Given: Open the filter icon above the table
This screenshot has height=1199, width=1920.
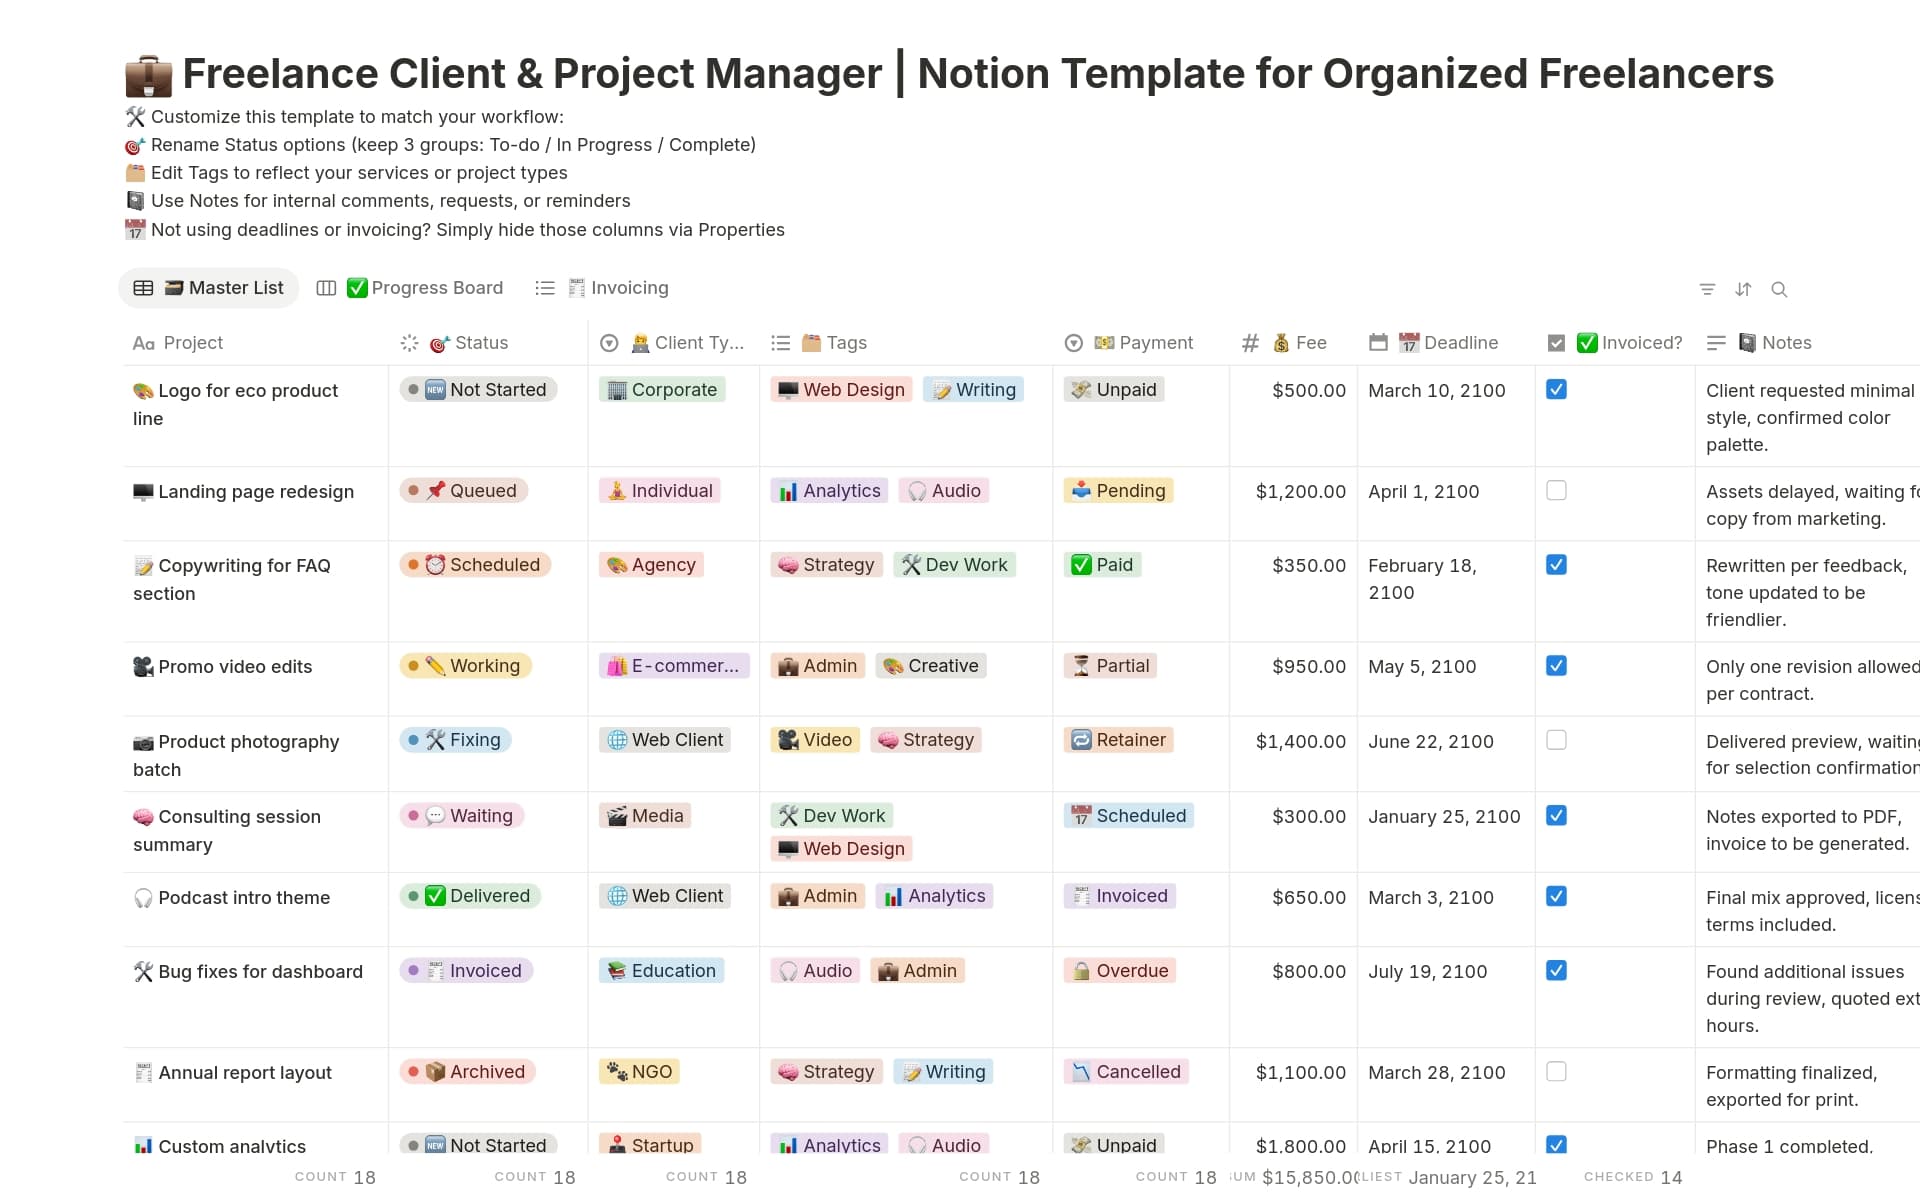Looking at the screenshot, I should click(1707, 289).
